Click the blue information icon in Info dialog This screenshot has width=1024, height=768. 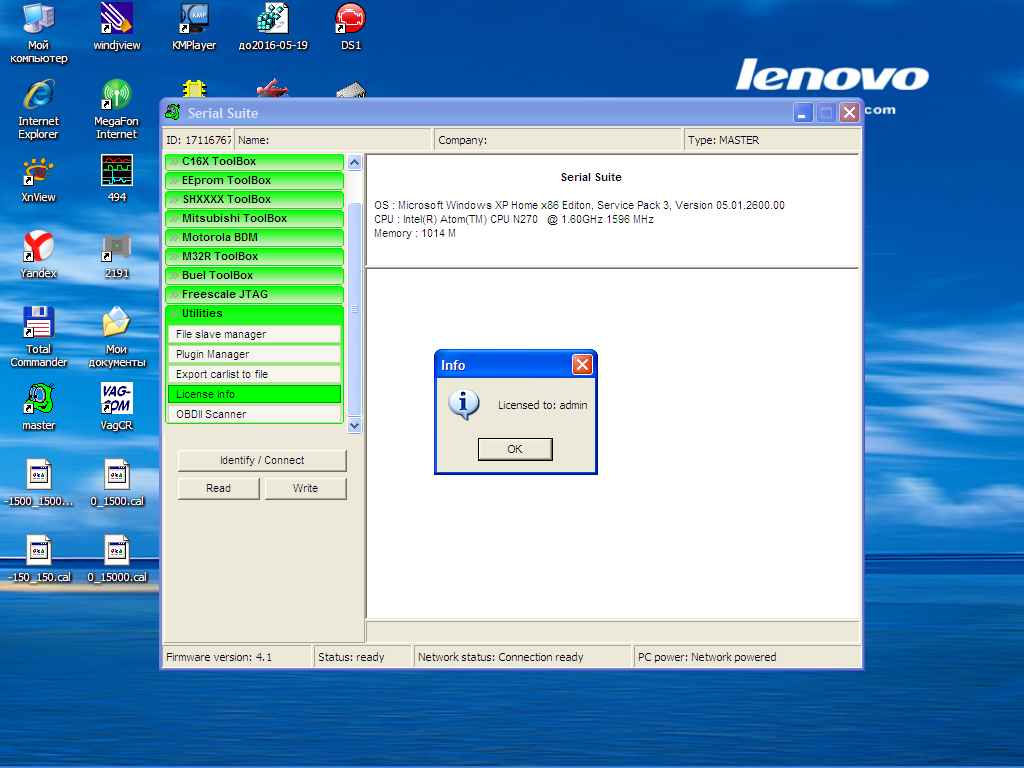[464, 405]
